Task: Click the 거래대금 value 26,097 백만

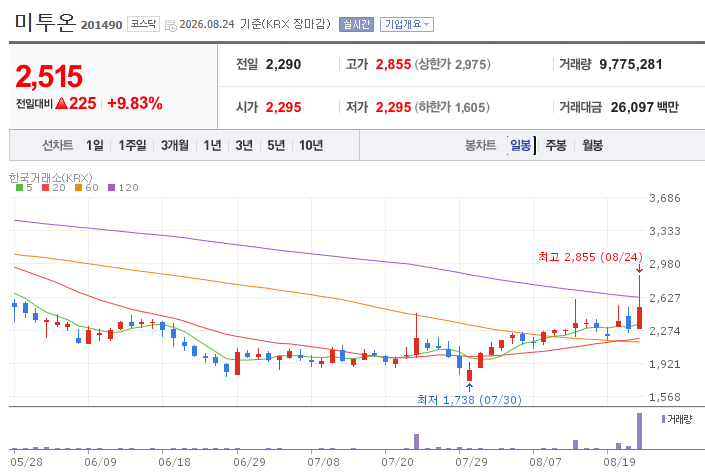Action: click(644, 108)
